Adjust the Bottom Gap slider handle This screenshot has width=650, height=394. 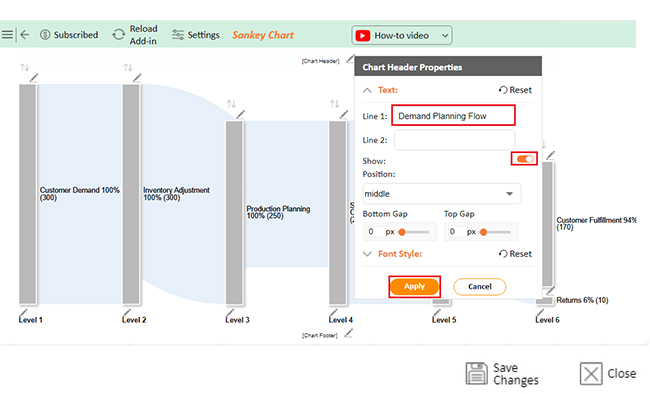click(402, 232)
